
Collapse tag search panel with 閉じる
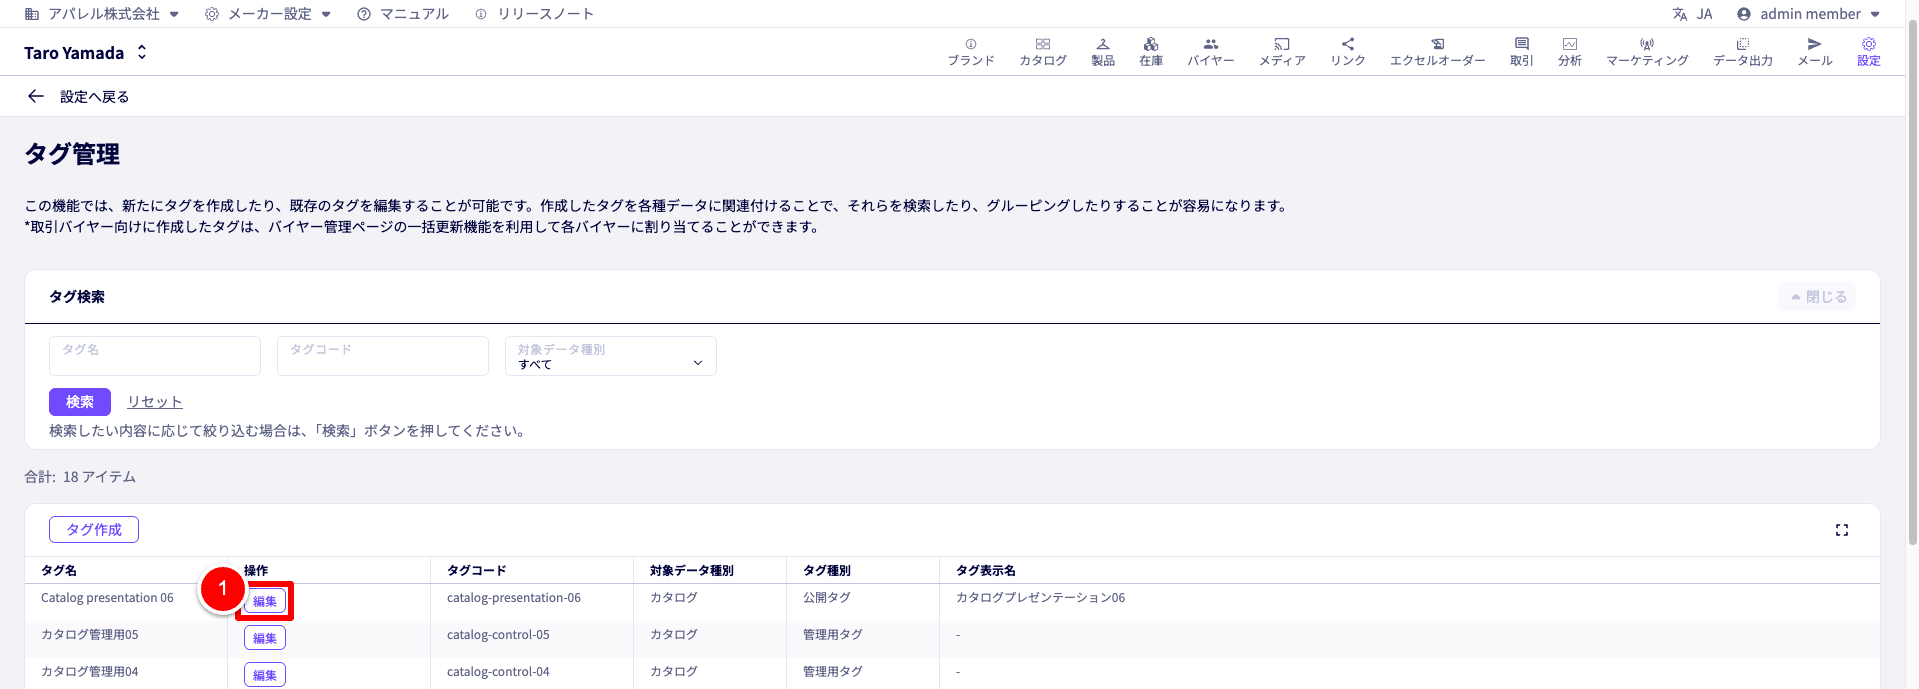coord(1817,297)
